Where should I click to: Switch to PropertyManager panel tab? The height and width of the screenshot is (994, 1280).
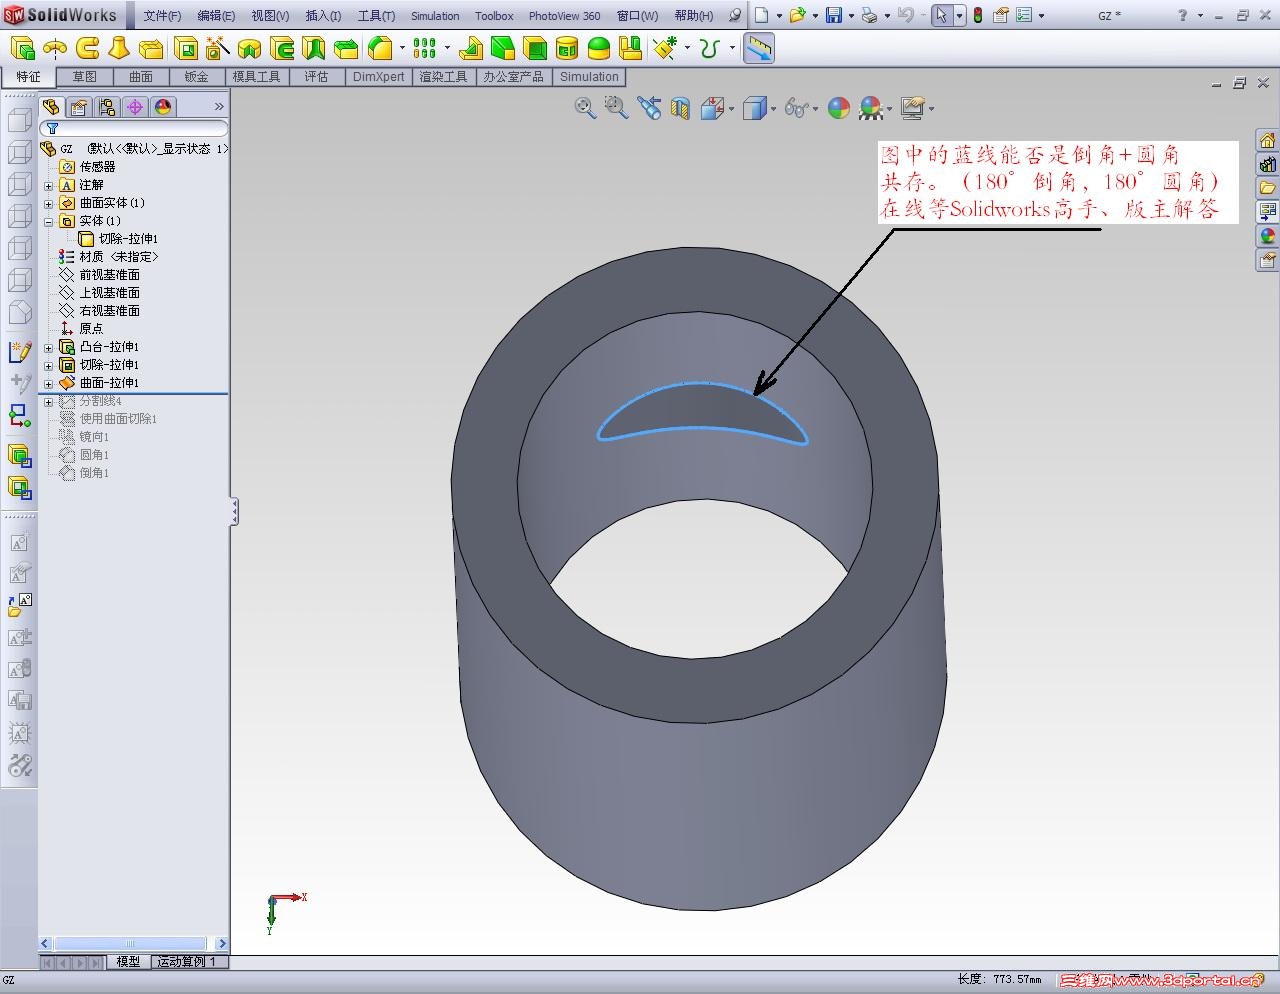coord(79,107)
